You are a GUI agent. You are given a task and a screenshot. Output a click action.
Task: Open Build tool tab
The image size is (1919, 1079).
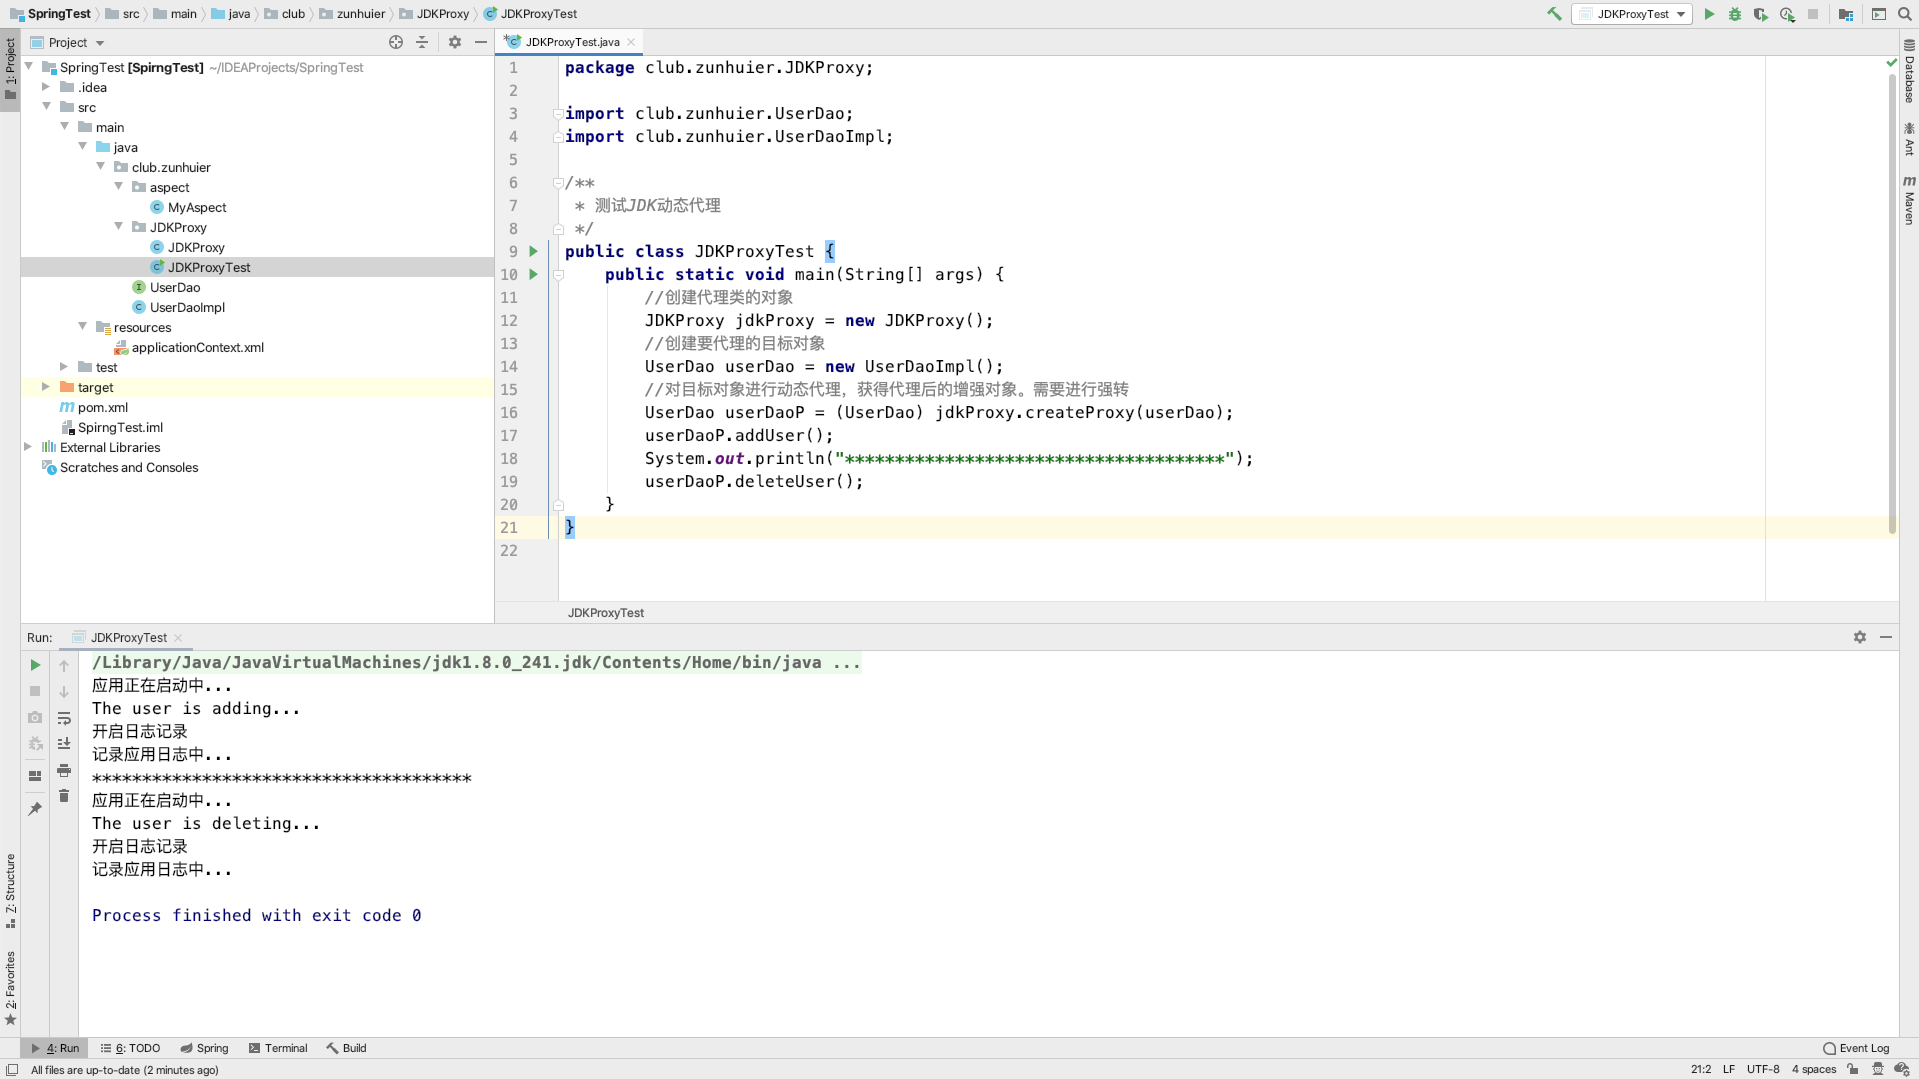pos(346,1048)
